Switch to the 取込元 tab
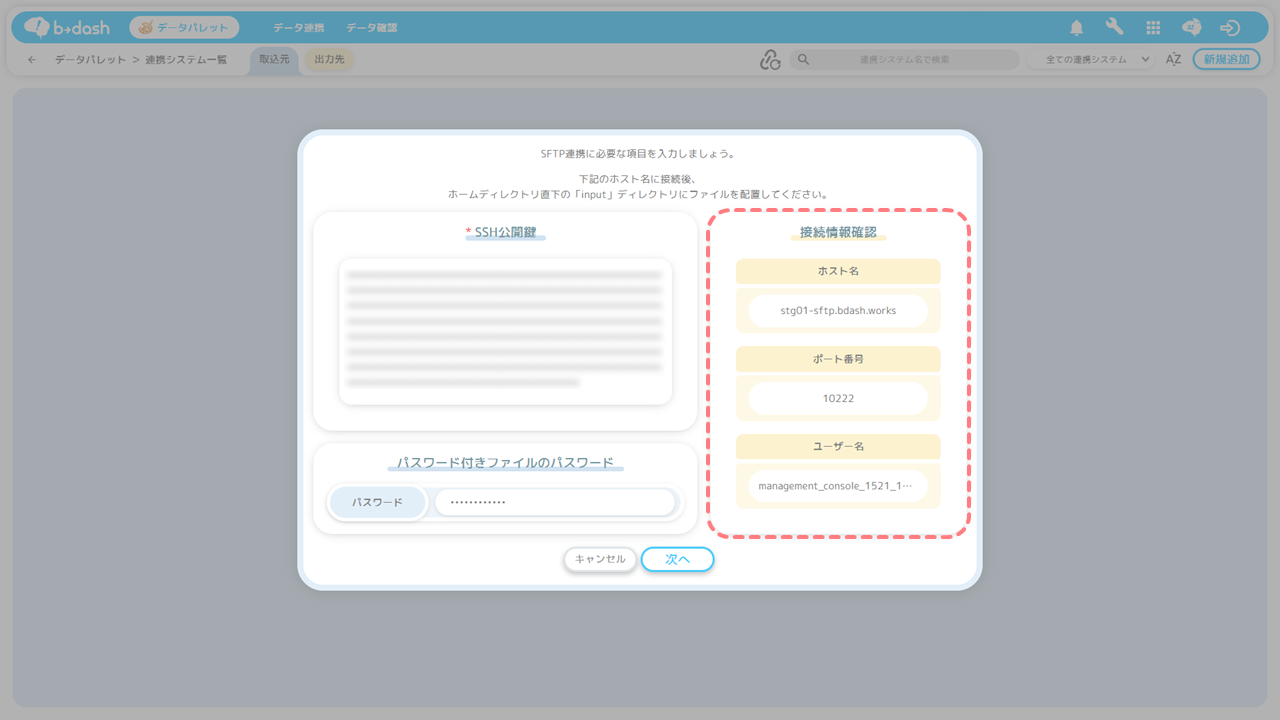This screenshot has height=720, width=1280. 274,60
